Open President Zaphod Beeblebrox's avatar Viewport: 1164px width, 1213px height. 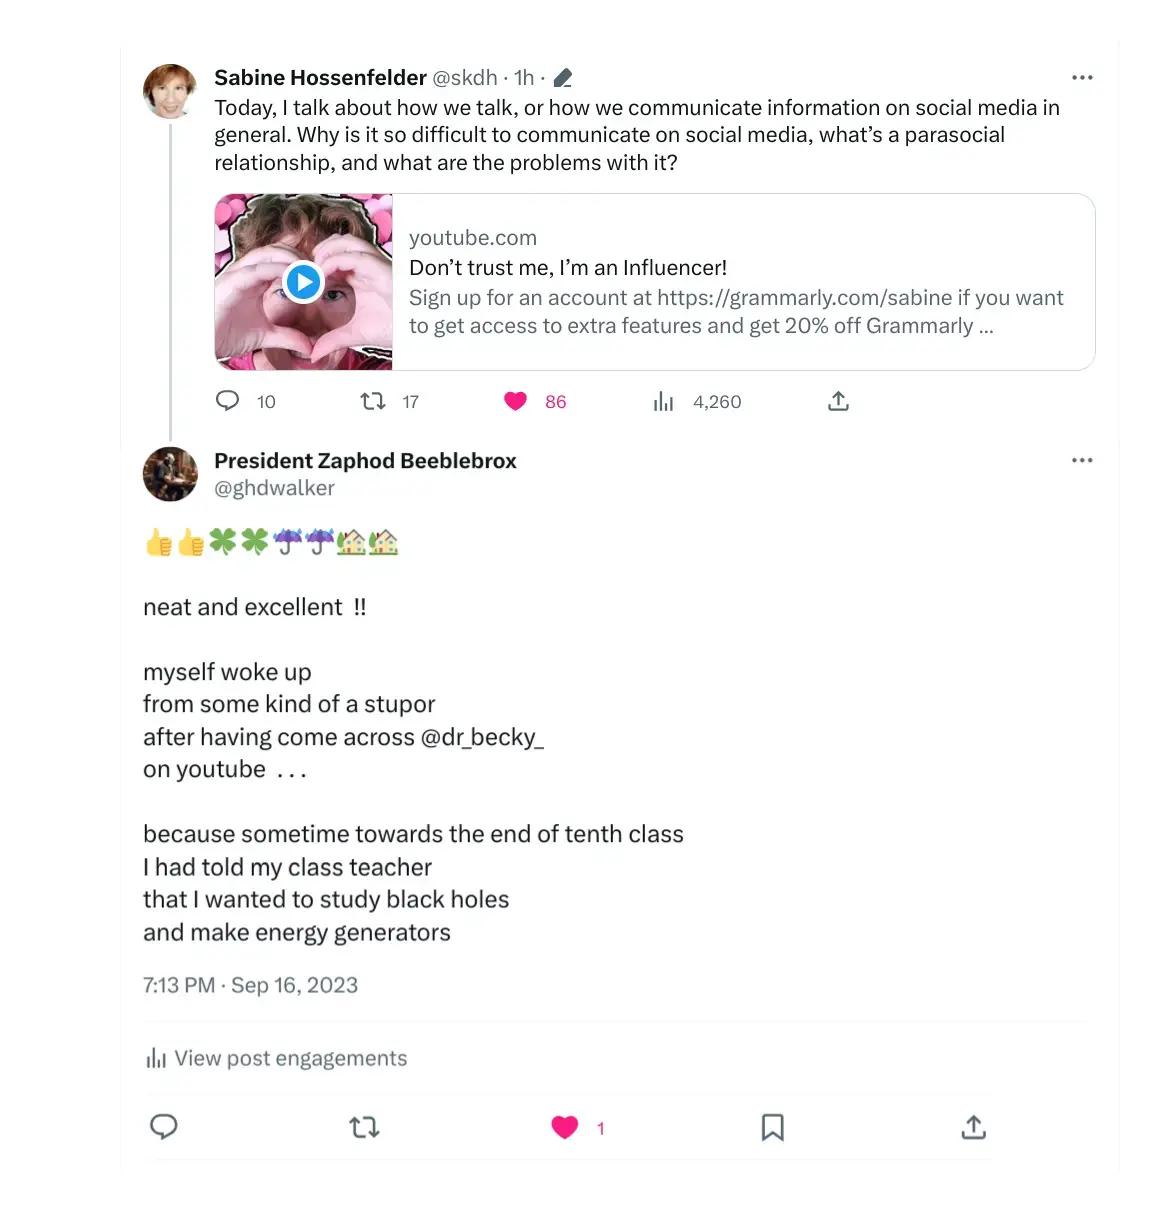170,473
